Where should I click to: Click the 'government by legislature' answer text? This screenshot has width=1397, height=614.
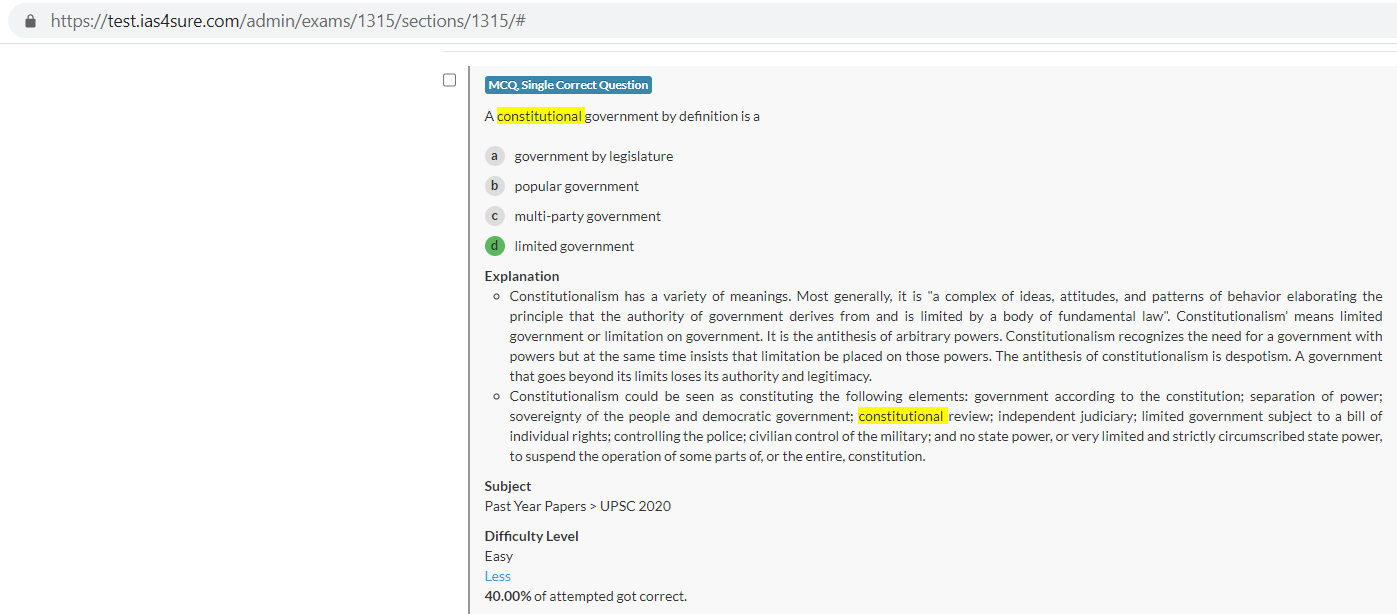point(593,156)
